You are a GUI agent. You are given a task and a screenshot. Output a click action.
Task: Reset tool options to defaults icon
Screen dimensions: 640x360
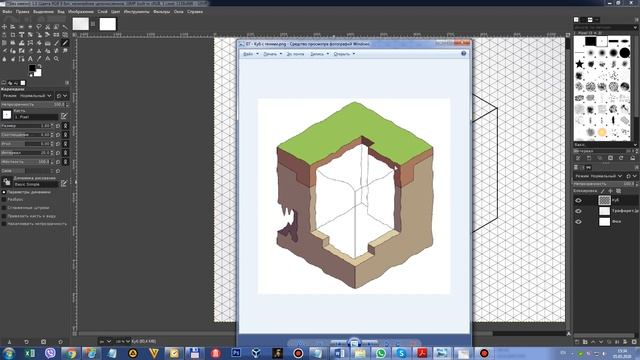tap(61, 342)
